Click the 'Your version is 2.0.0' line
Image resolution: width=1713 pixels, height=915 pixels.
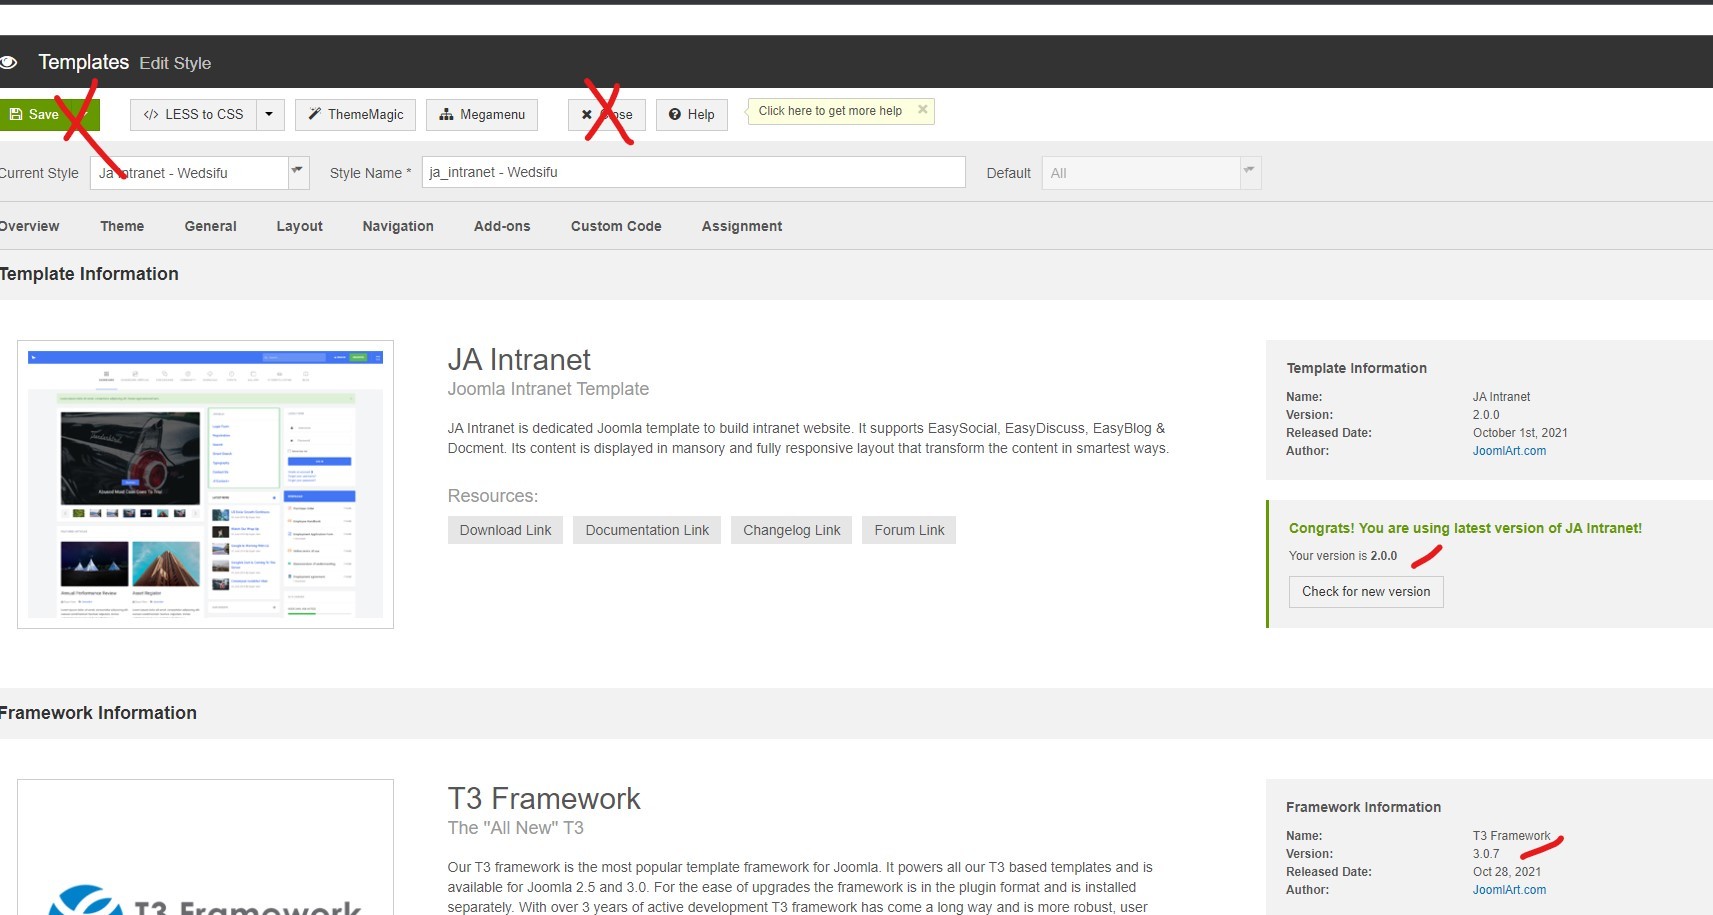1343,556
